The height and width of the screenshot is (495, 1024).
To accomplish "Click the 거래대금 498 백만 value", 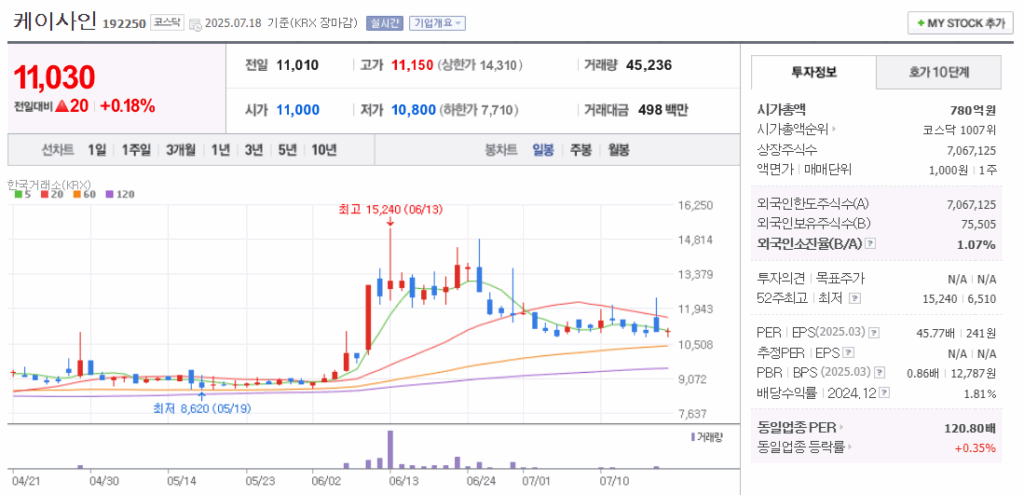I will [663, 110].
